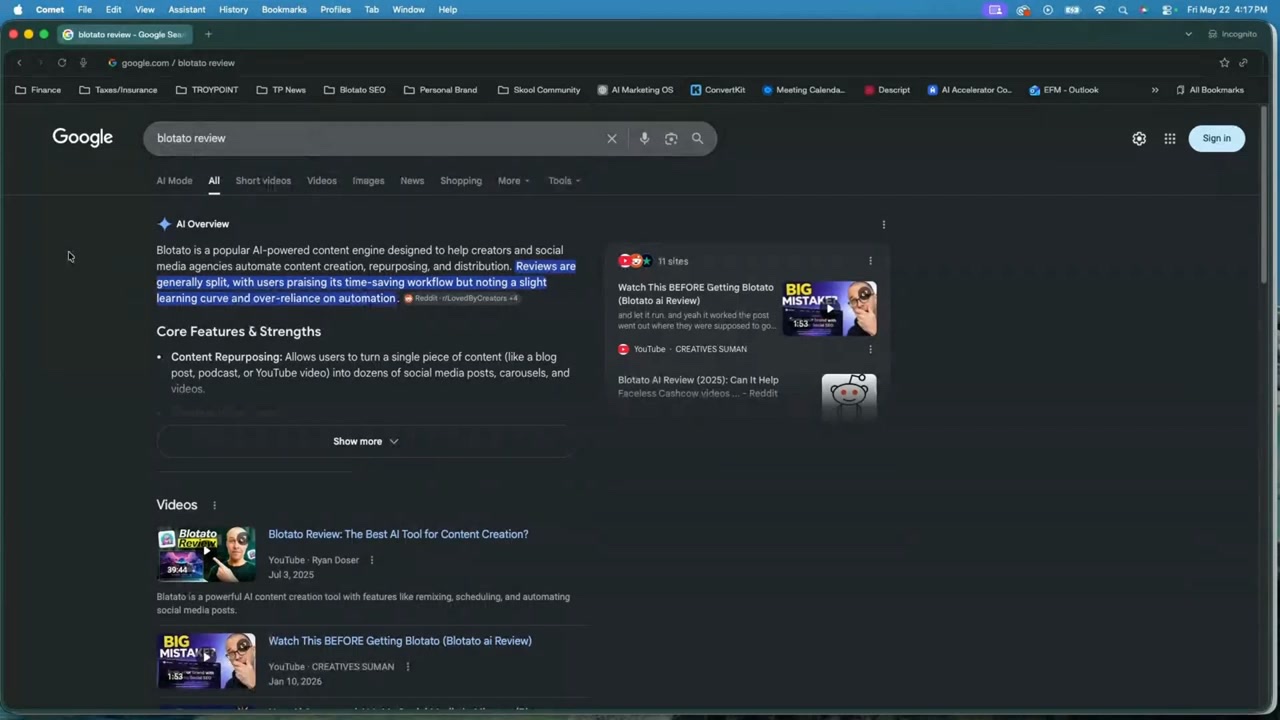Open the History menu

click(233, 10)
